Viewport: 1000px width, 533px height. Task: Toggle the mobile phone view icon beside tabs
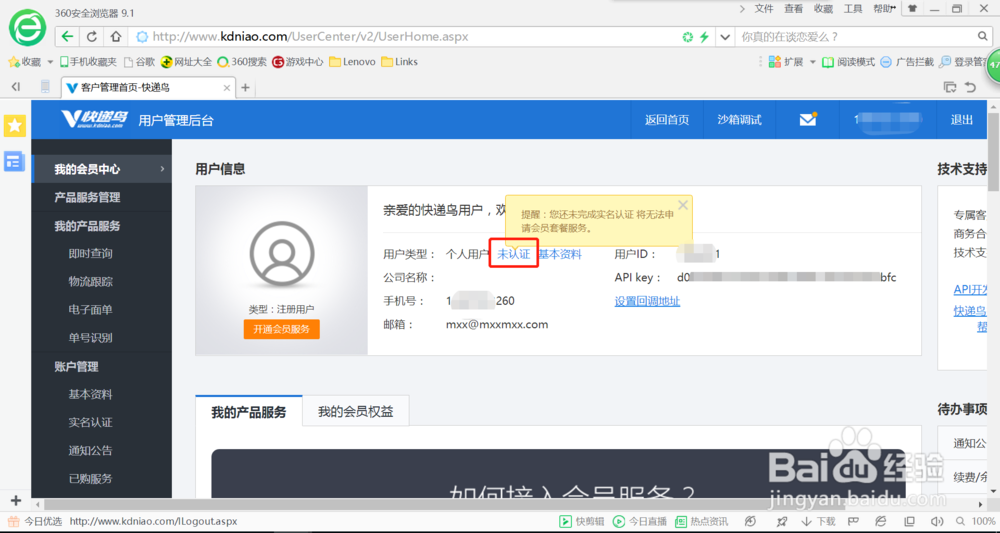(x=45, y=87)
